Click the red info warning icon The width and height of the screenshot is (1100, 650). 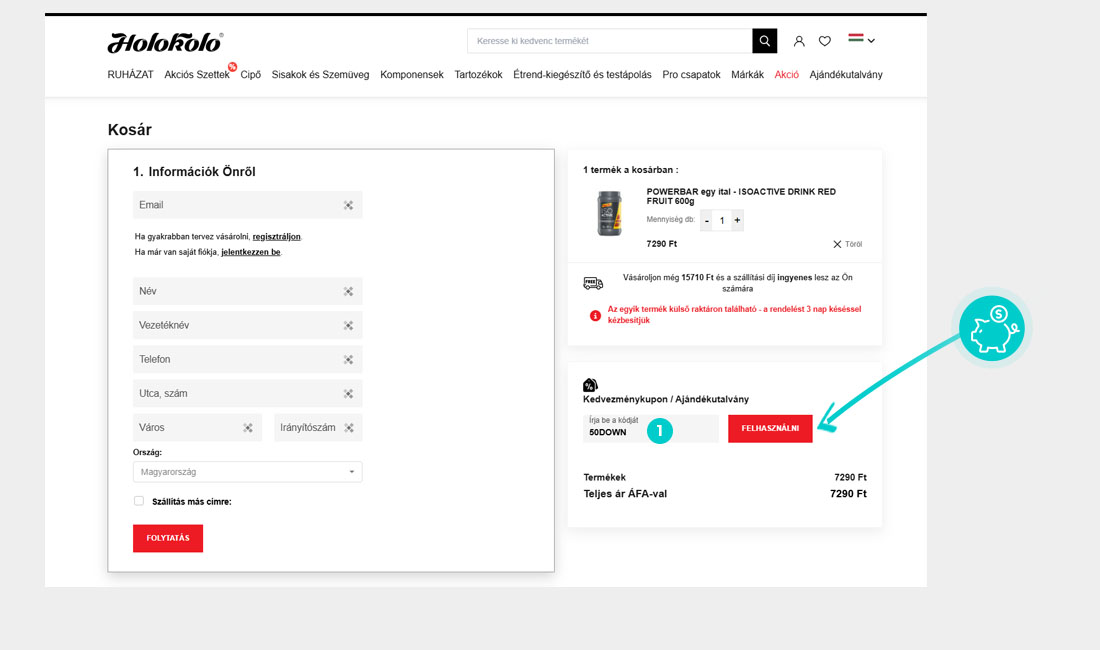click(x=595, y=315)
